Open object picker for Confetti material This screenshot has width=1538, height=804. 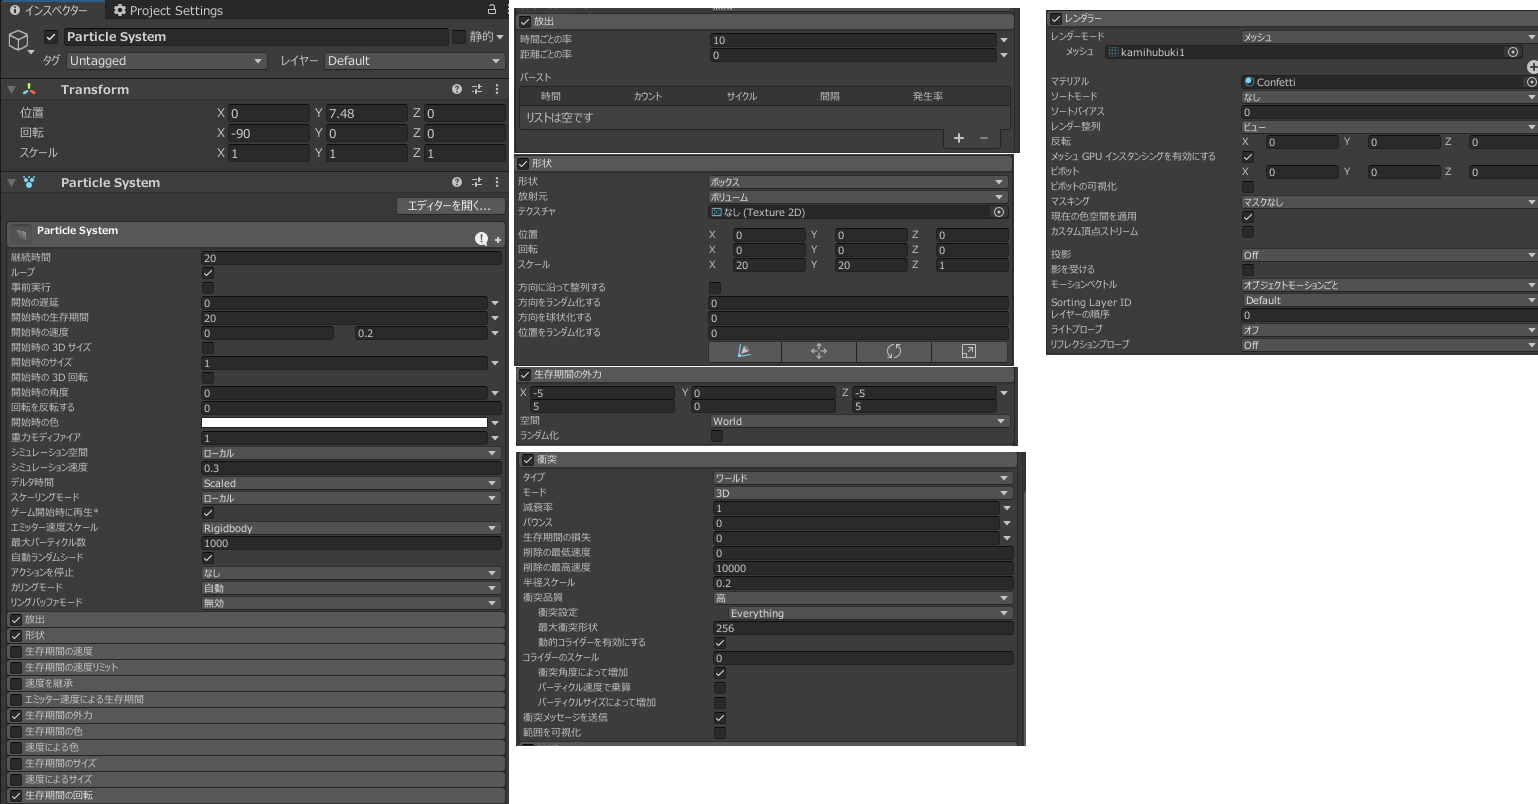[x=1531, y=82]
